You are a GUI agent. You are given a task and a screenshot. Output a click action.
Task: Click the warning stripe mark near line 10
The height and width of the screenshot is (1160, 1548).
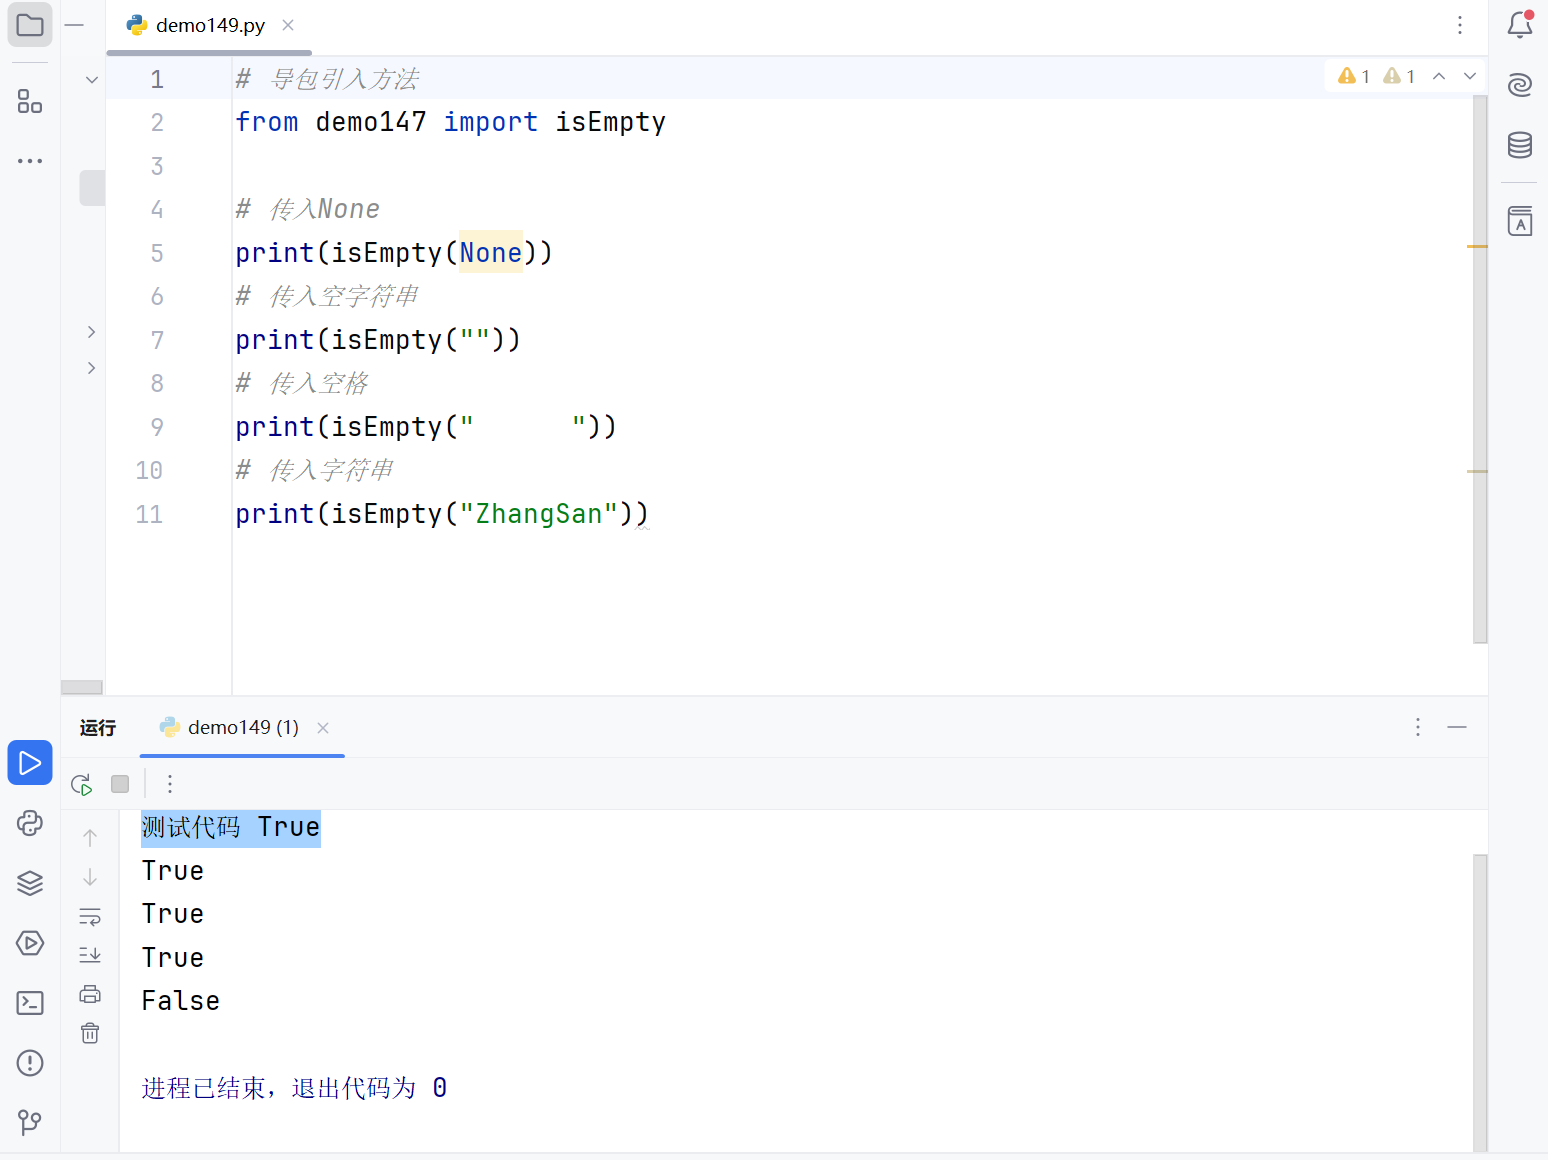click(1477, 471)
